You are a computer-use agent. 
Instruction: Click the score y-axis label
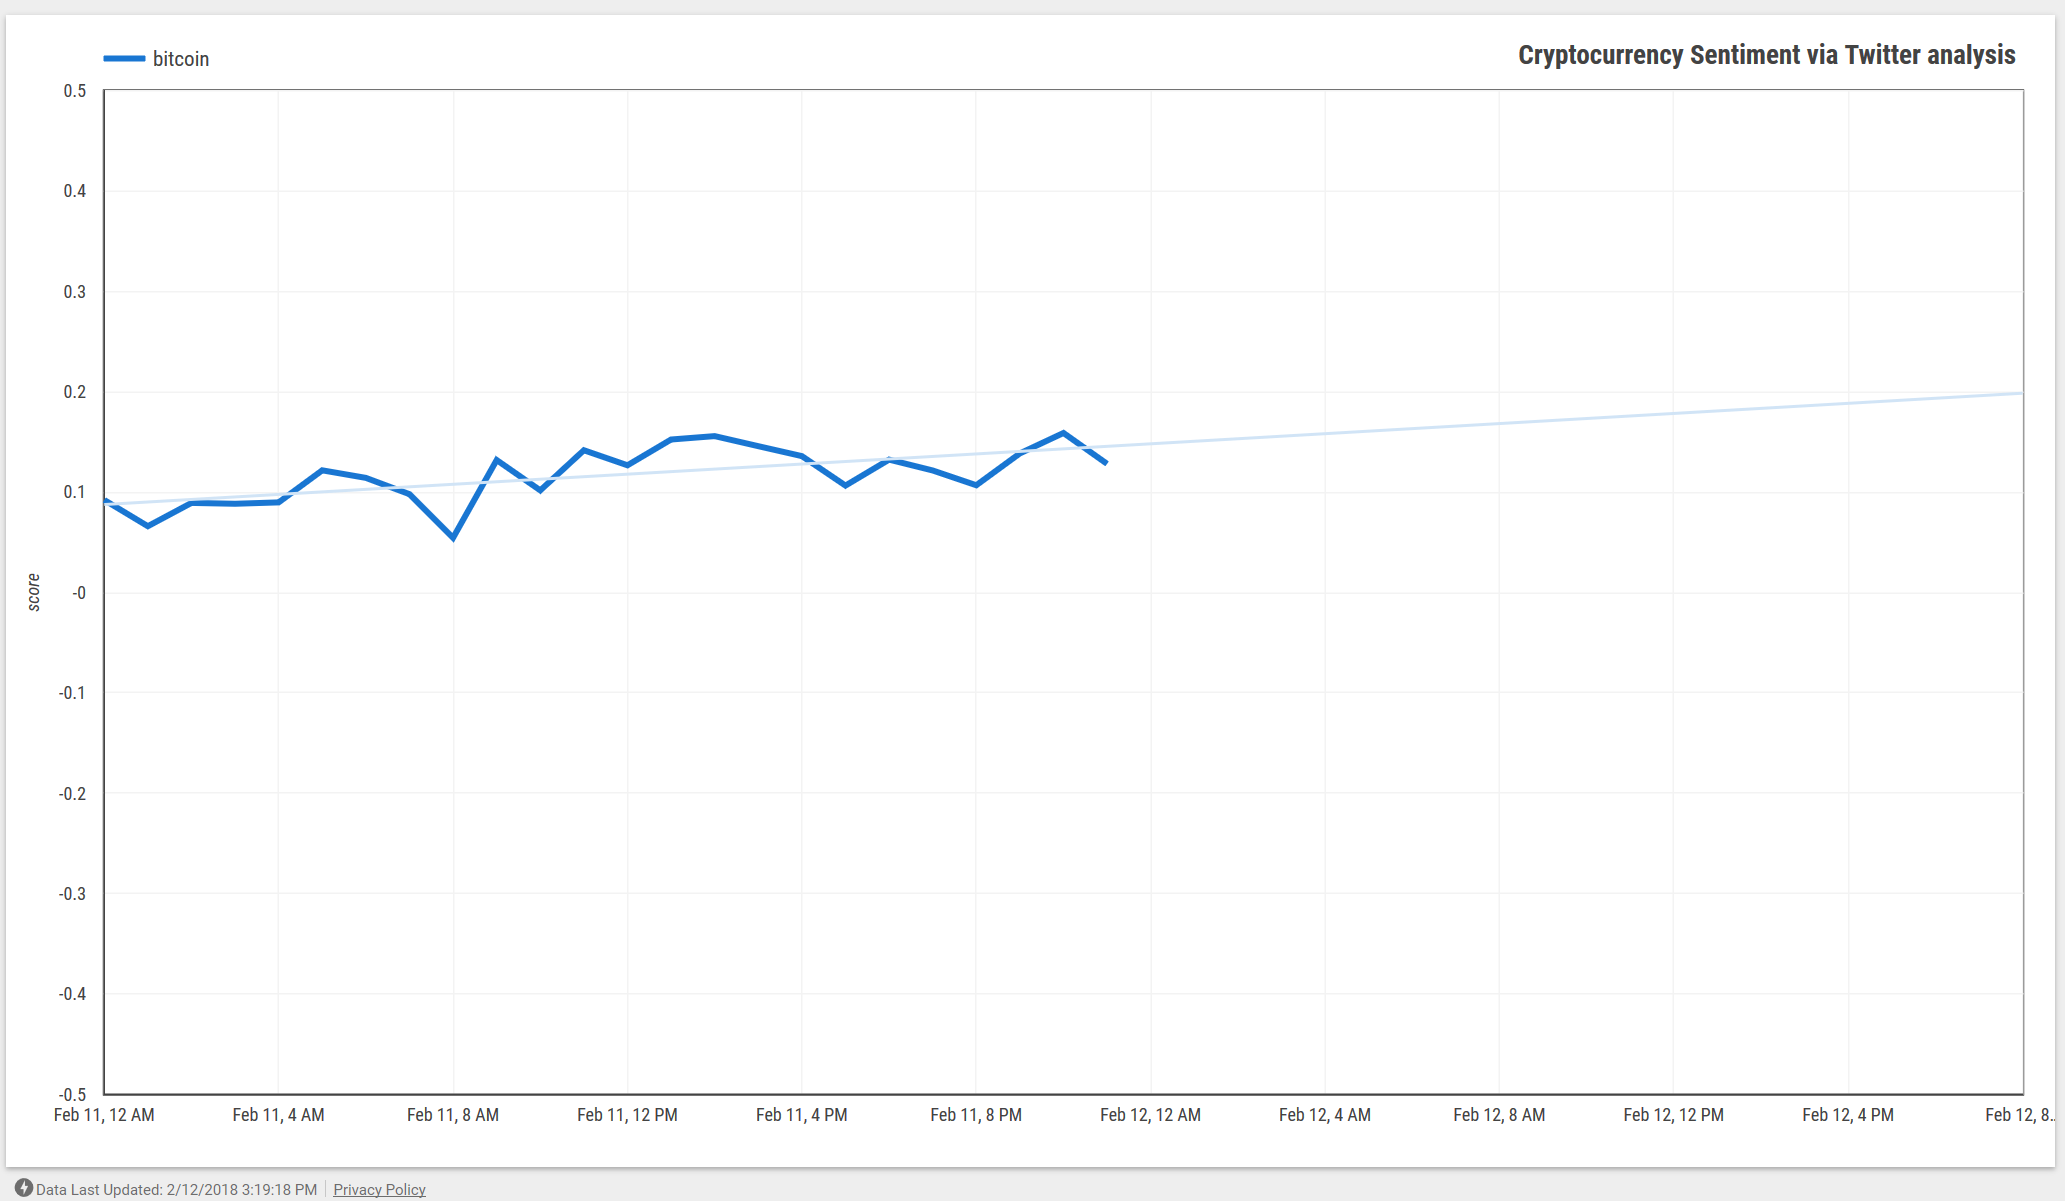coord(34,592)
